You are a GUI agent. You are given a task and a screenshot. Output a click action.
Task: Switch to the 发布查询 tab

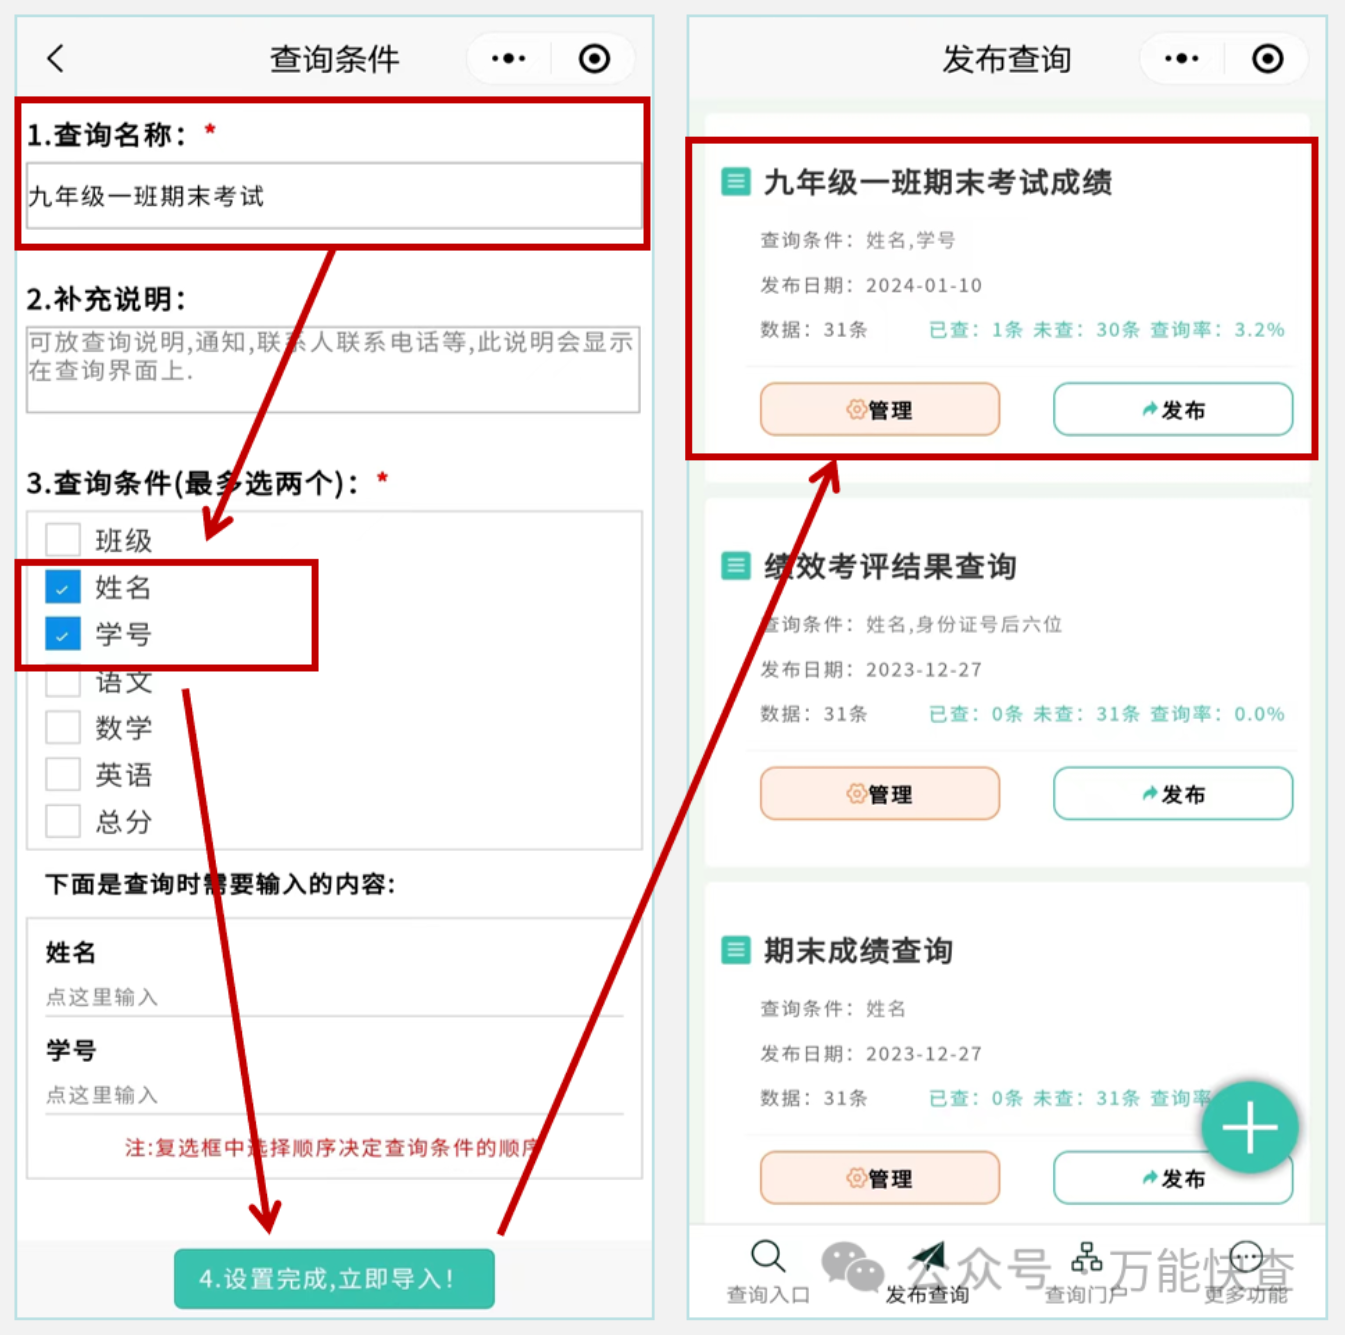tap(927, 1273)
